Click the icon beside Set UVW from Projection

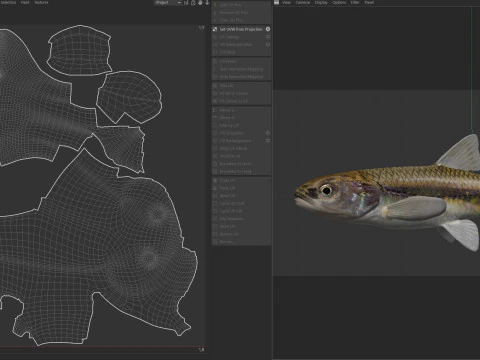[x=215, y=29]
